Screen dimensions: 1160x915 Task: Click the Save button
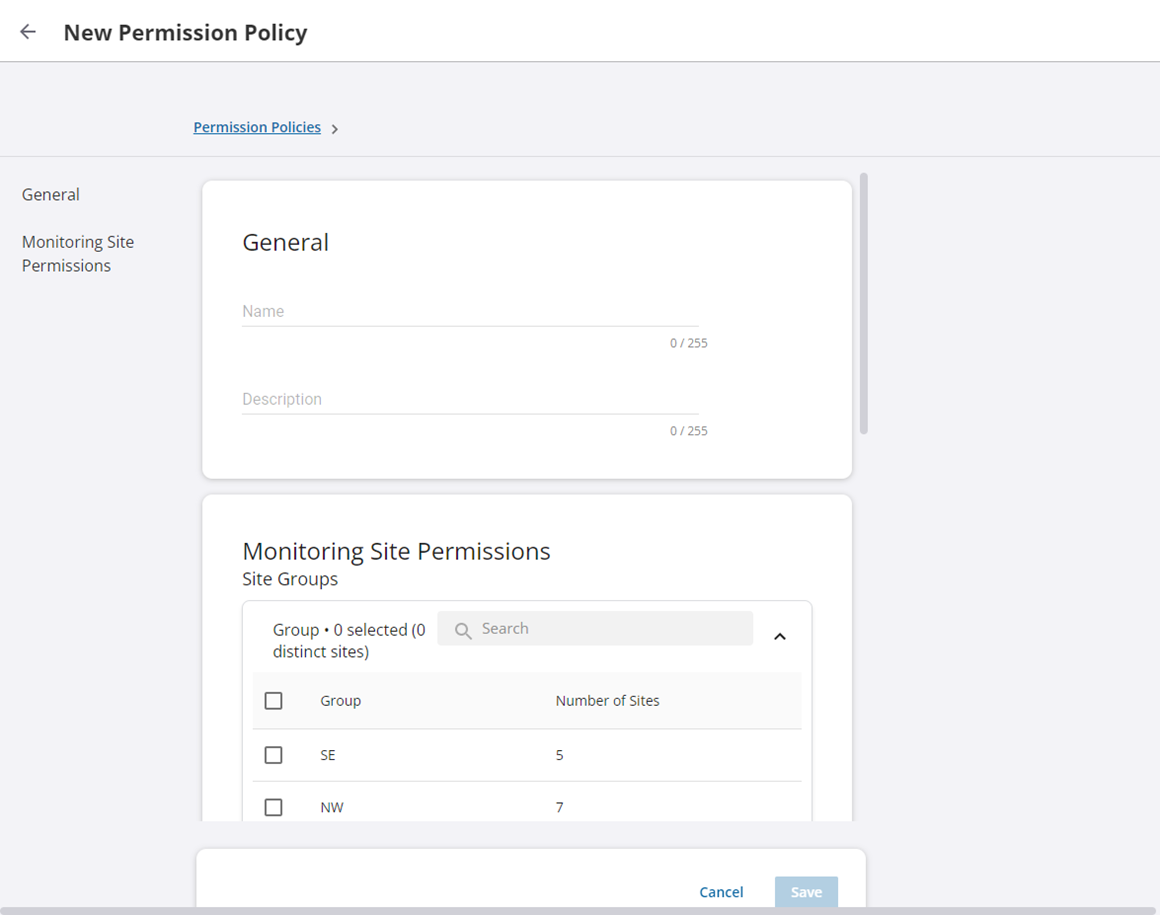[806, 892]
